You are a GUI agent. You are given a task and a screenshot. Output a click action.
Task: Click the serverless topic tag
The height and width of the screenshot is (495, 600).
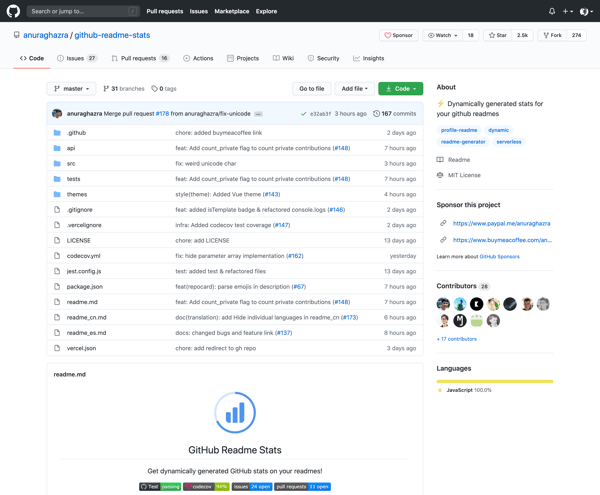509,142
